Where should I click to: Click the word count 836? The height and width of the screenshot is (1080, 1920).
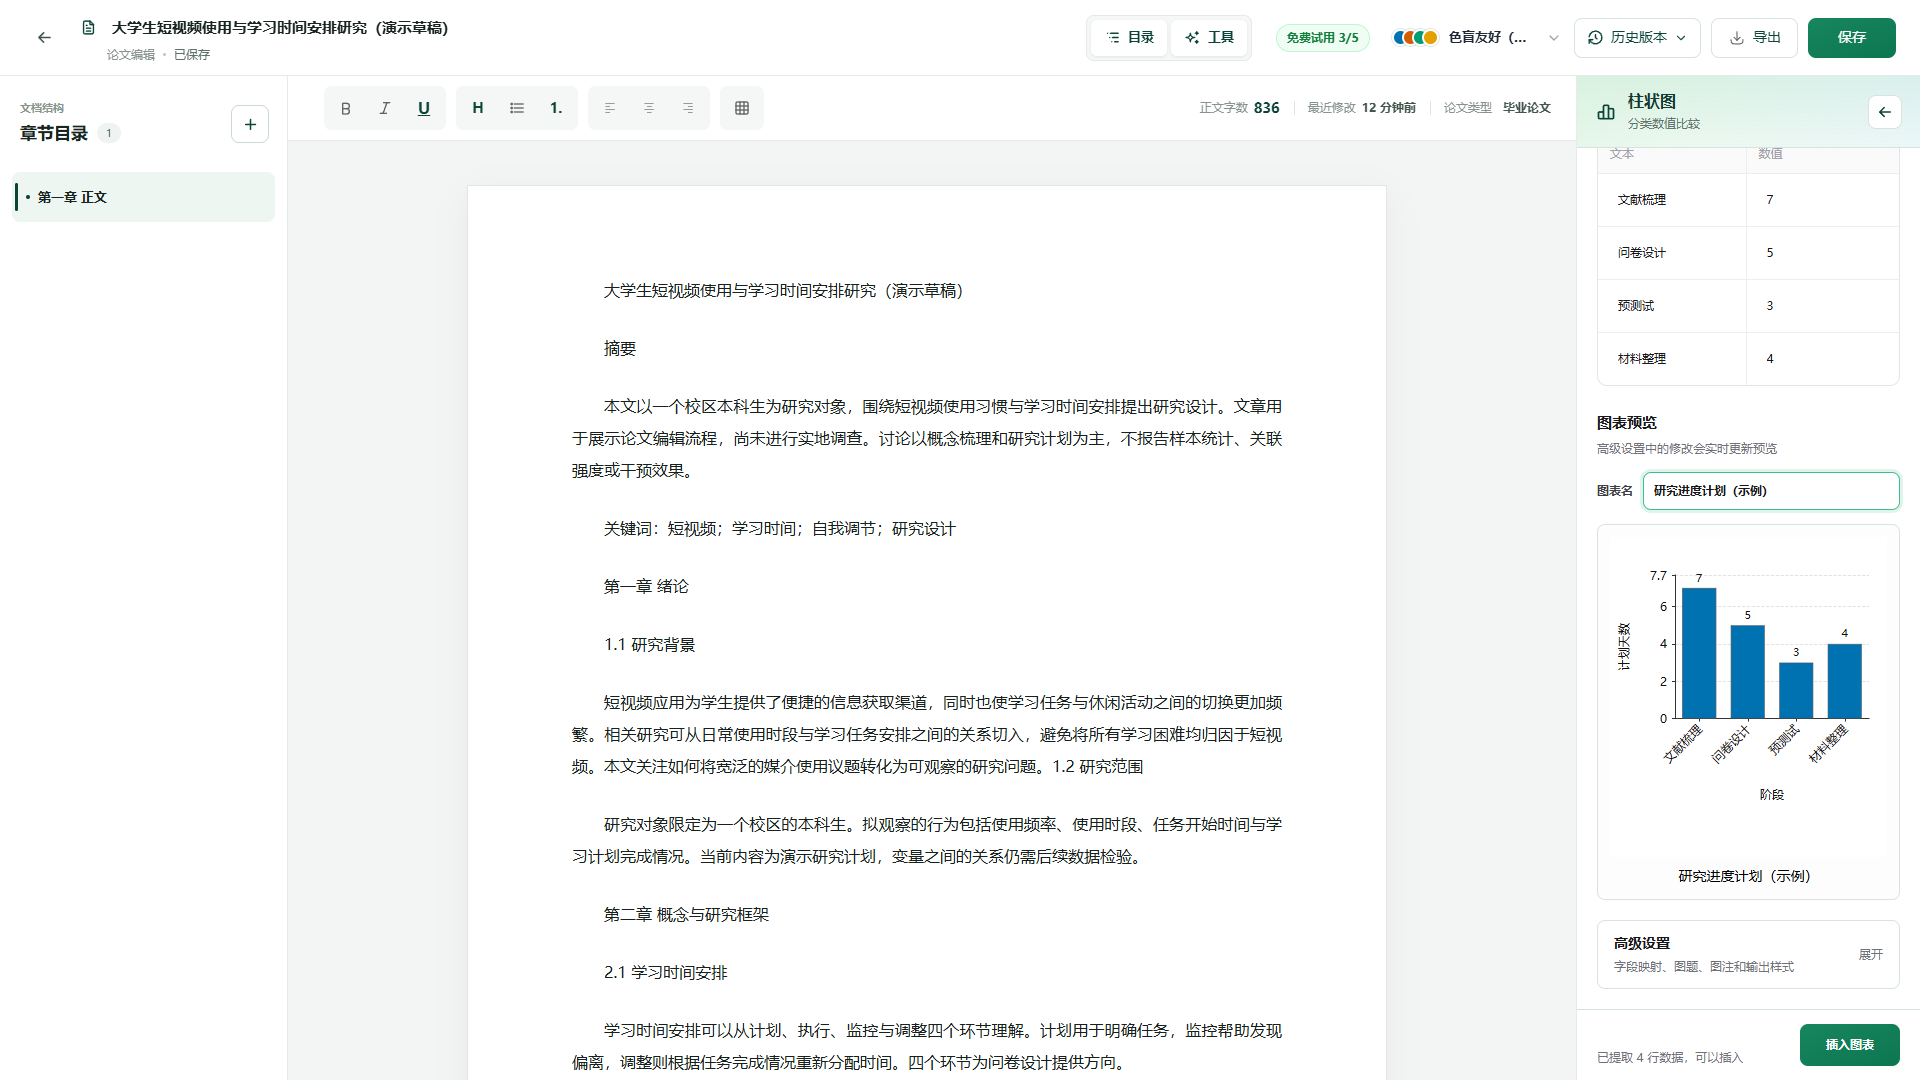[1266, 108]
